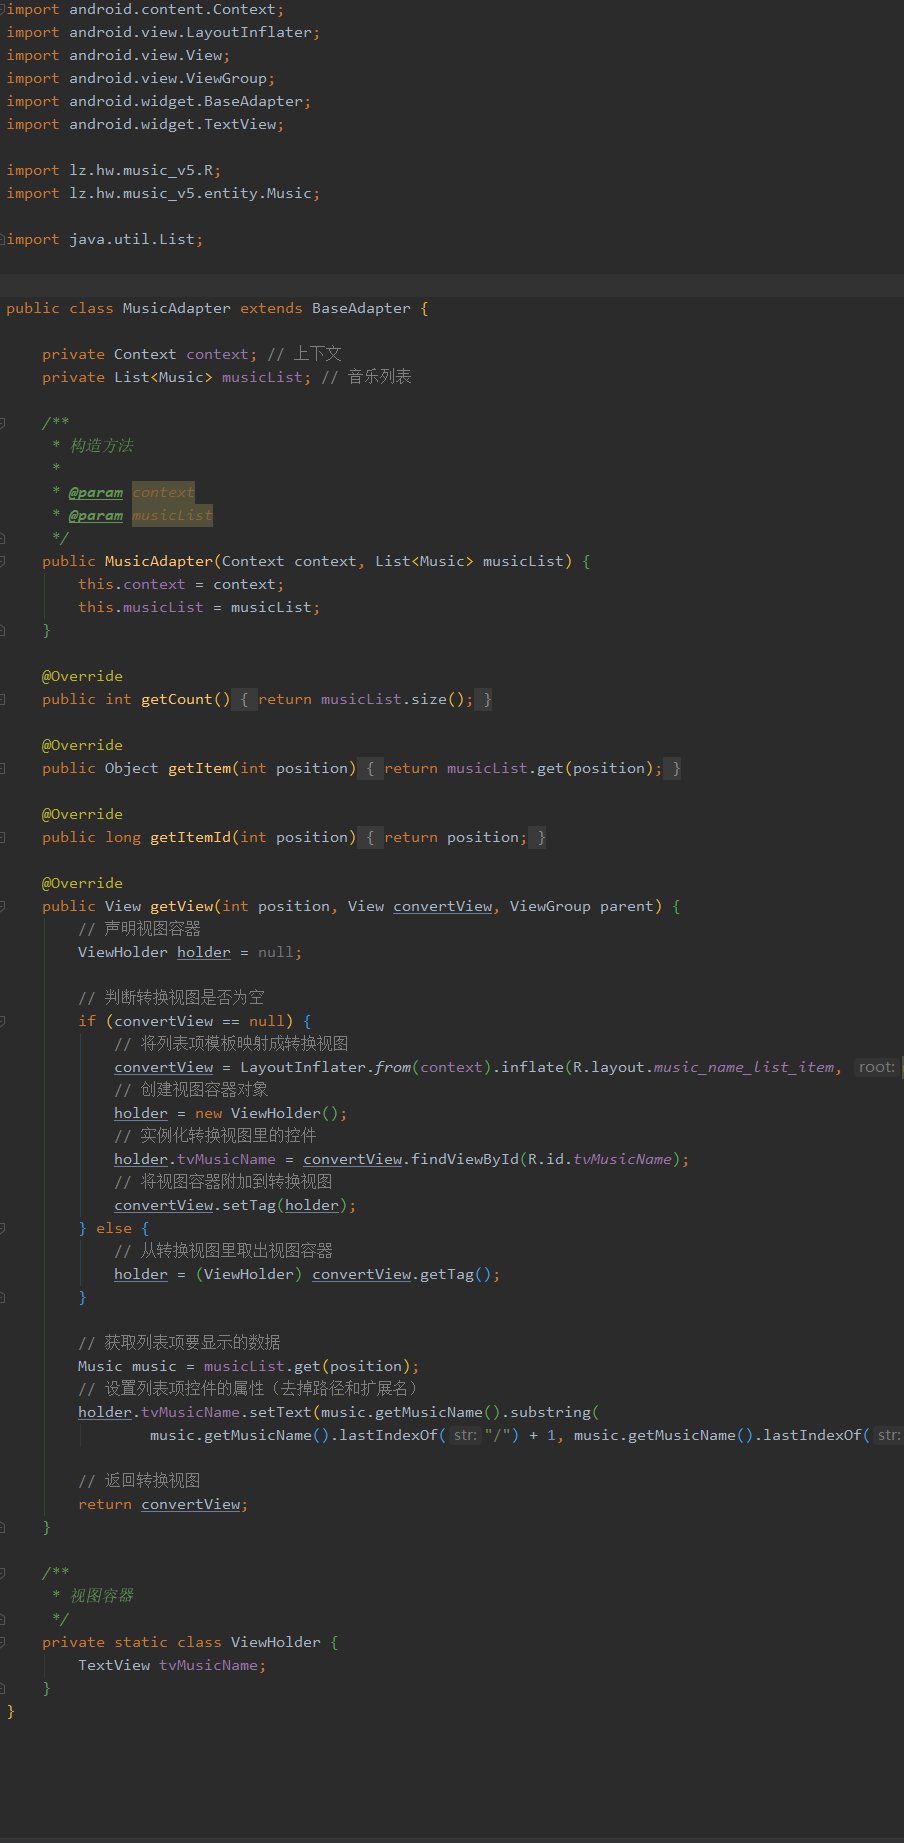Click 'return convertView;' statement

coord(163,1504)
